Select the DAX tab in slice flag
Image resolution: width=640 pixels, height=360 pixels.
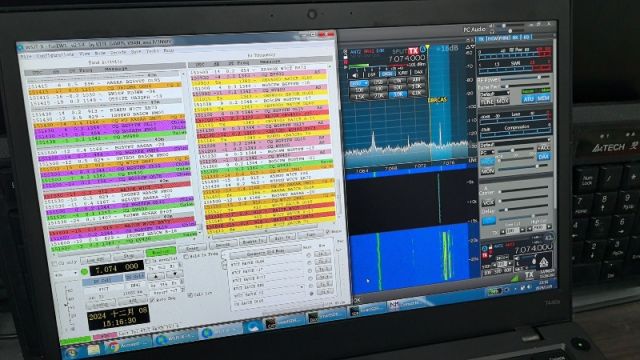coord(418,72)
